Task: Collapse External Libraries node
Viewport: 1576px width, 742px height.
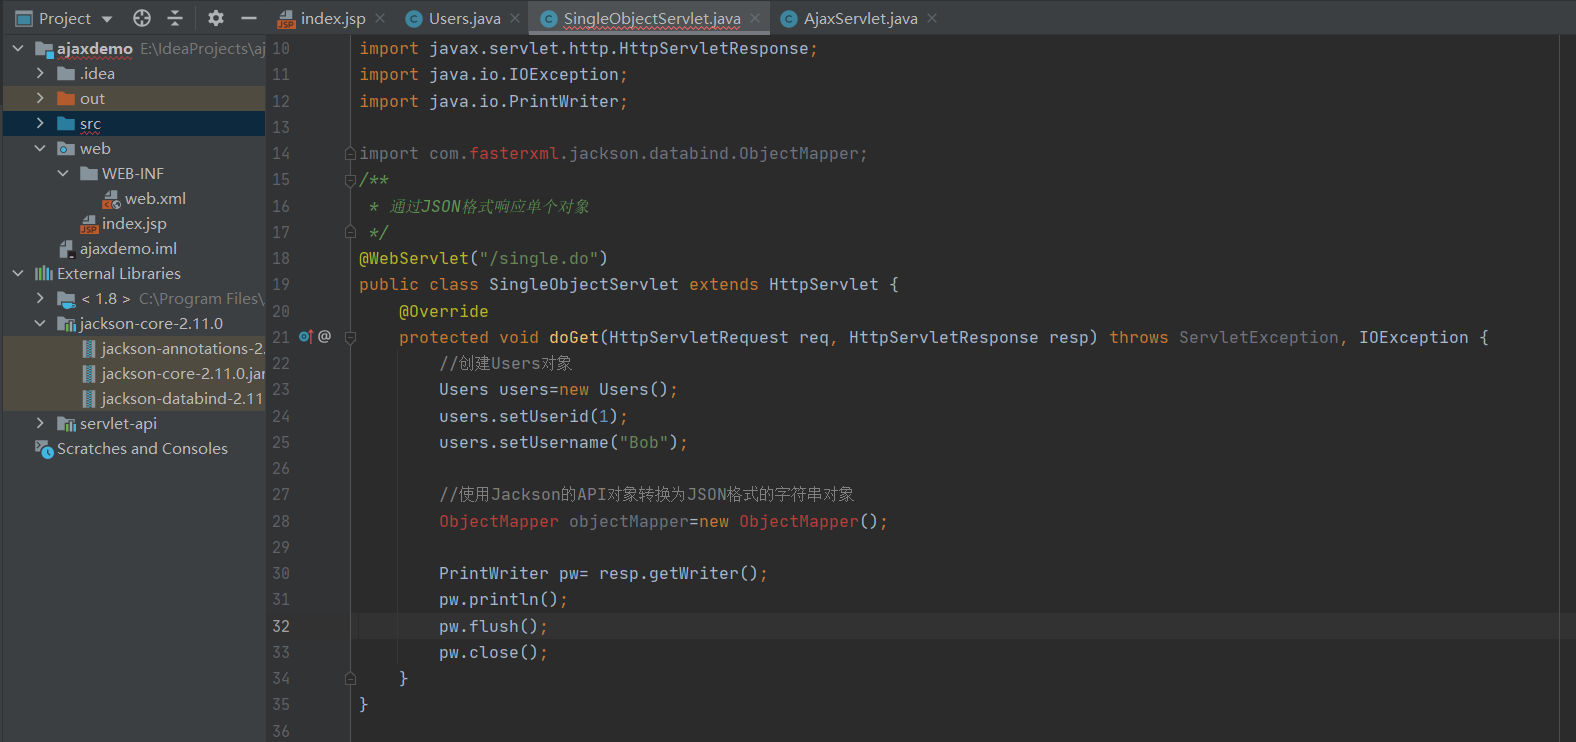Action: (x=18, y=273)
